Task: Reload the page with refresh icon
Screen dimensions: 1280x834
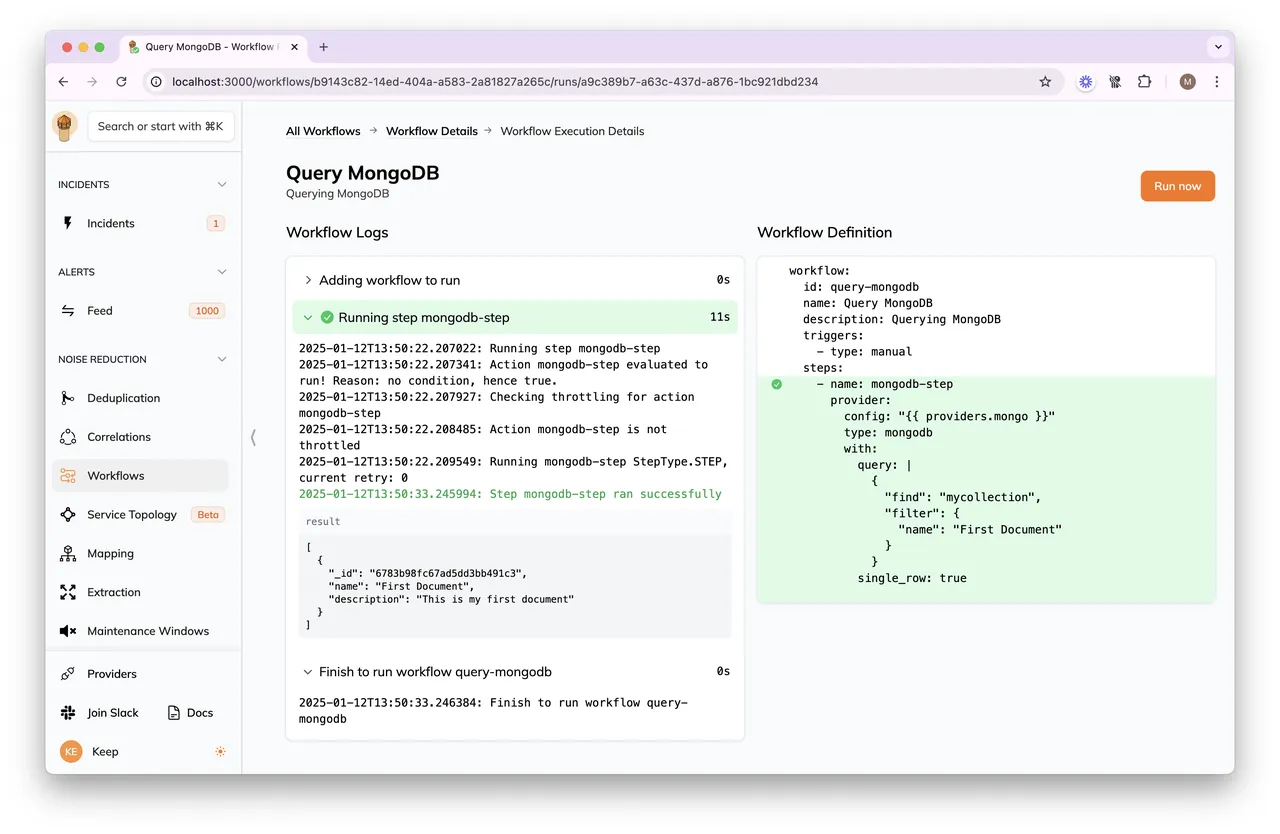Action: click(x=122, y=82)
